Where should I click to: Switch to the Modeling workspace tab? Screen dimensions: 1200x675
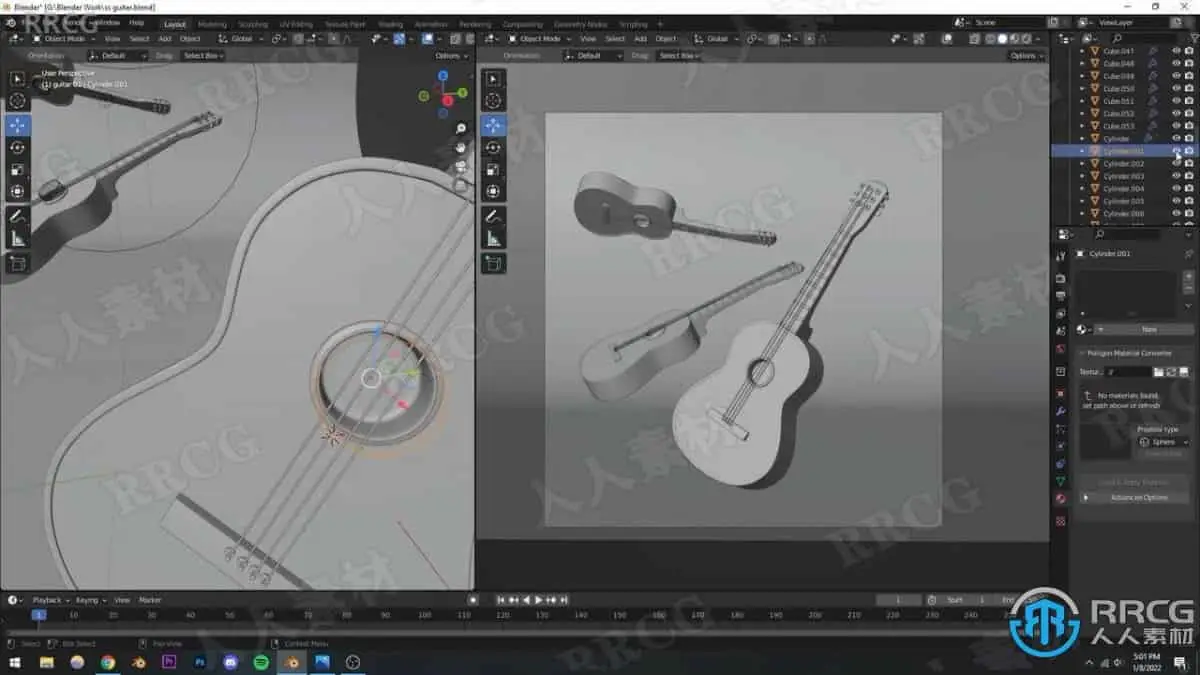[212, 24]
